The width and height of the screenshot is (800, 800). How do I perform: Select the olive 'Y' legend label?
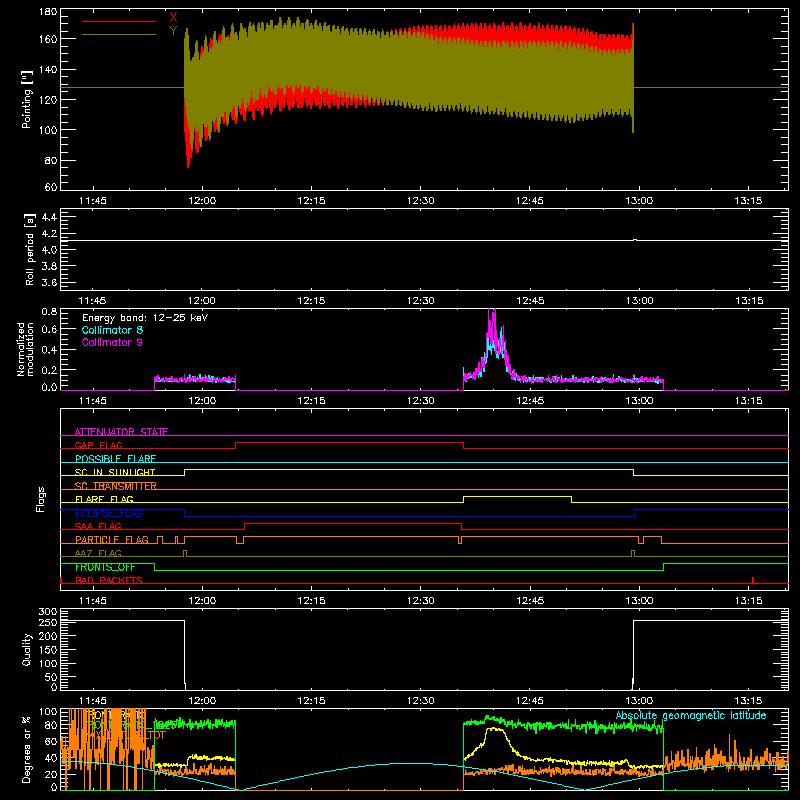[x=173, y=31]
